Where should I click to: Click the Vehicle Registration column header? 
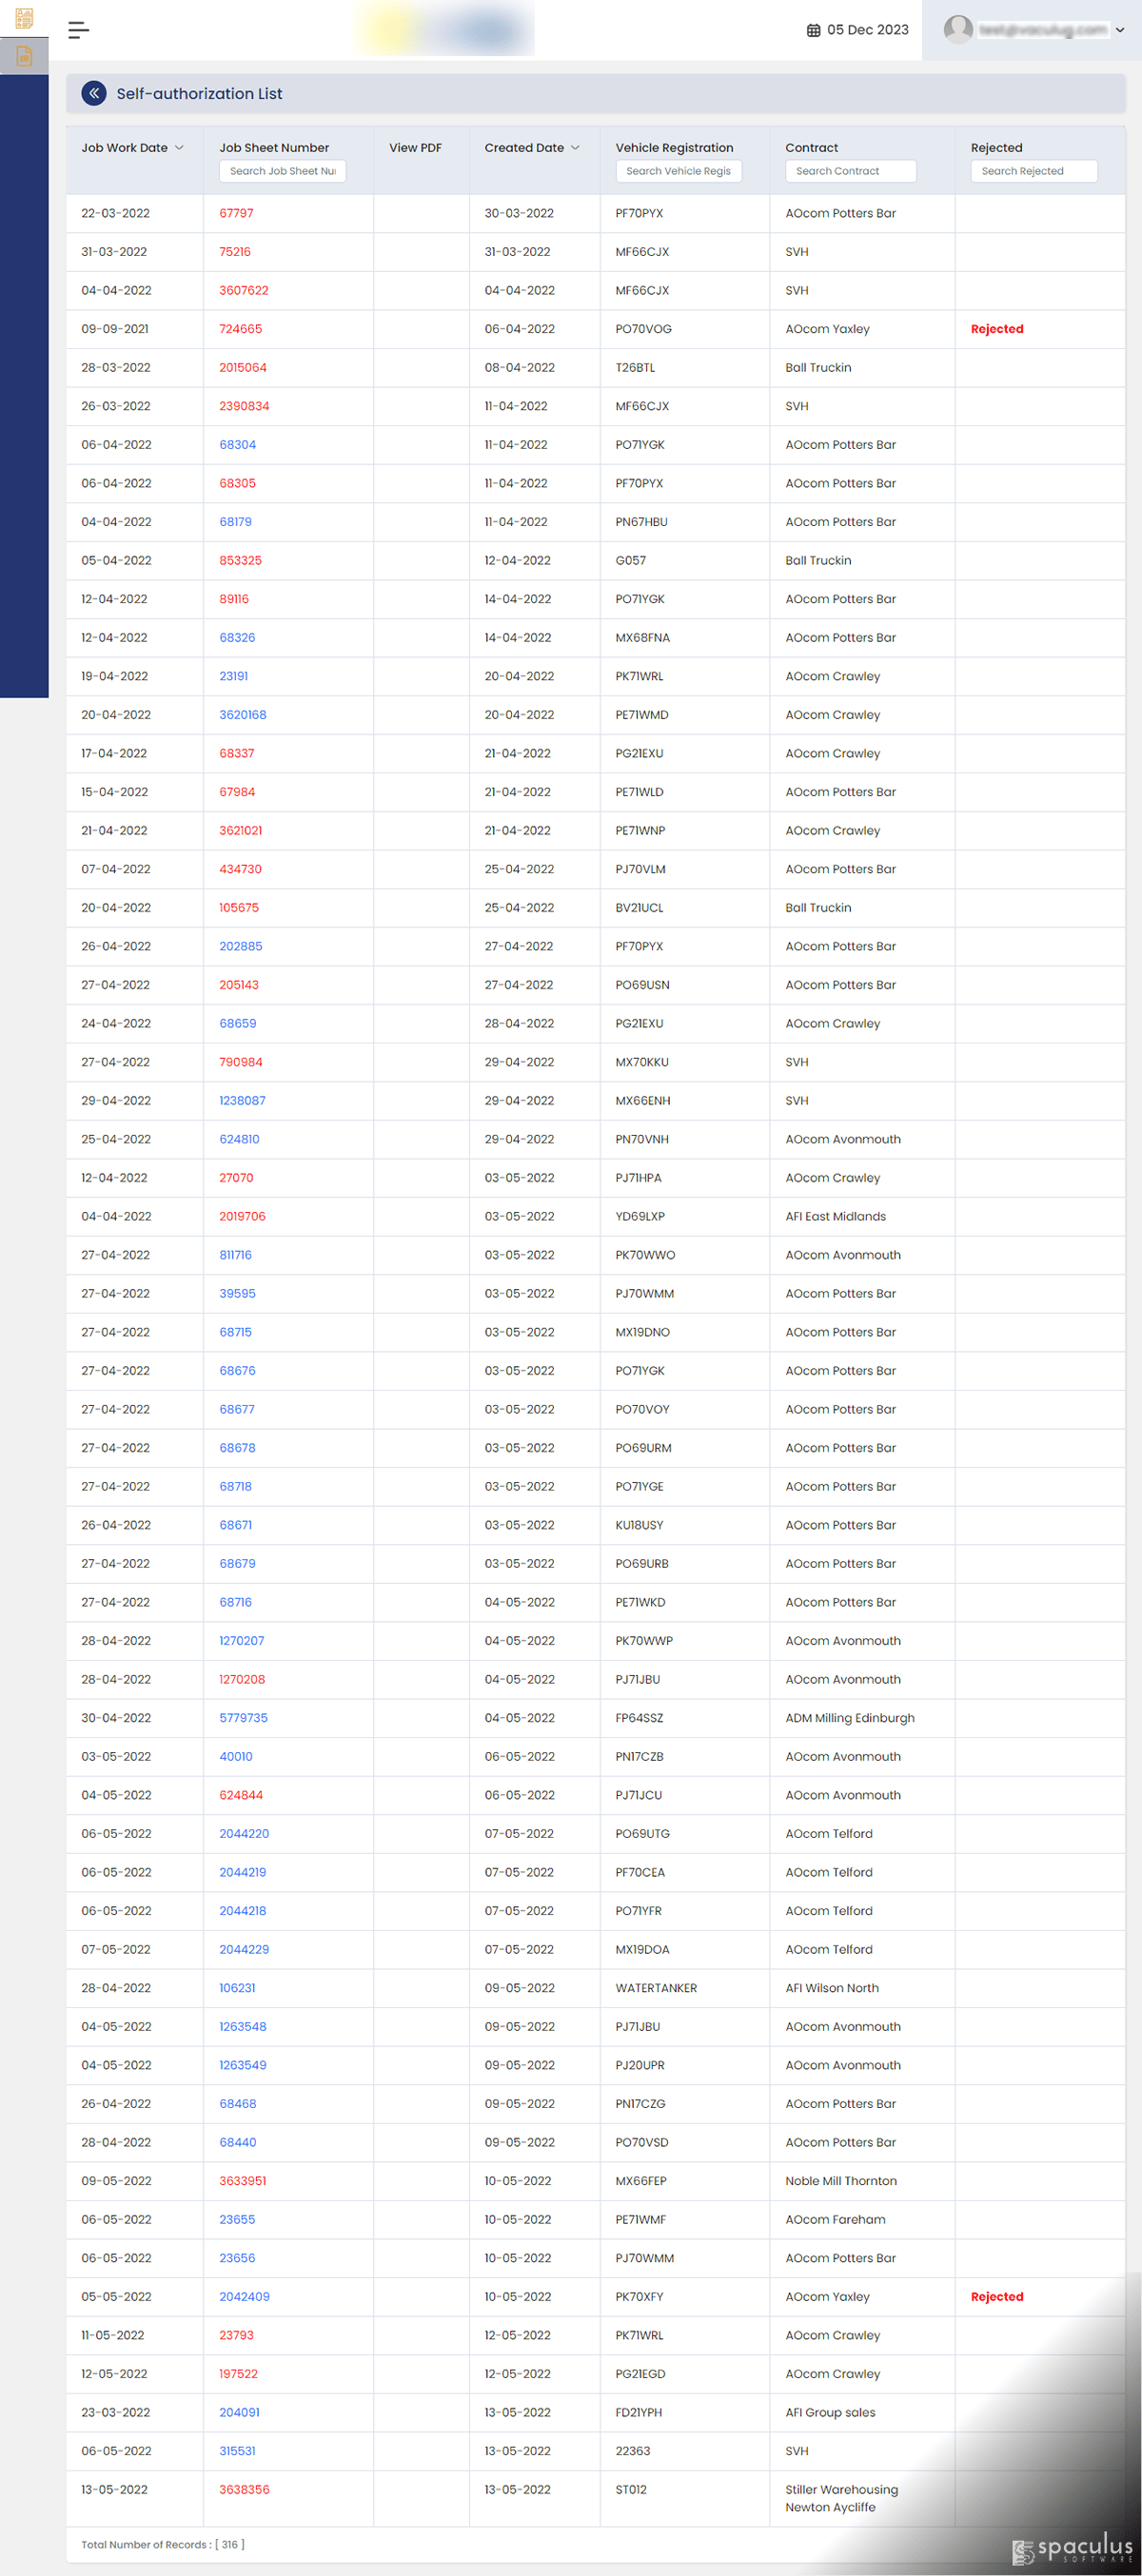coord(674,148)
